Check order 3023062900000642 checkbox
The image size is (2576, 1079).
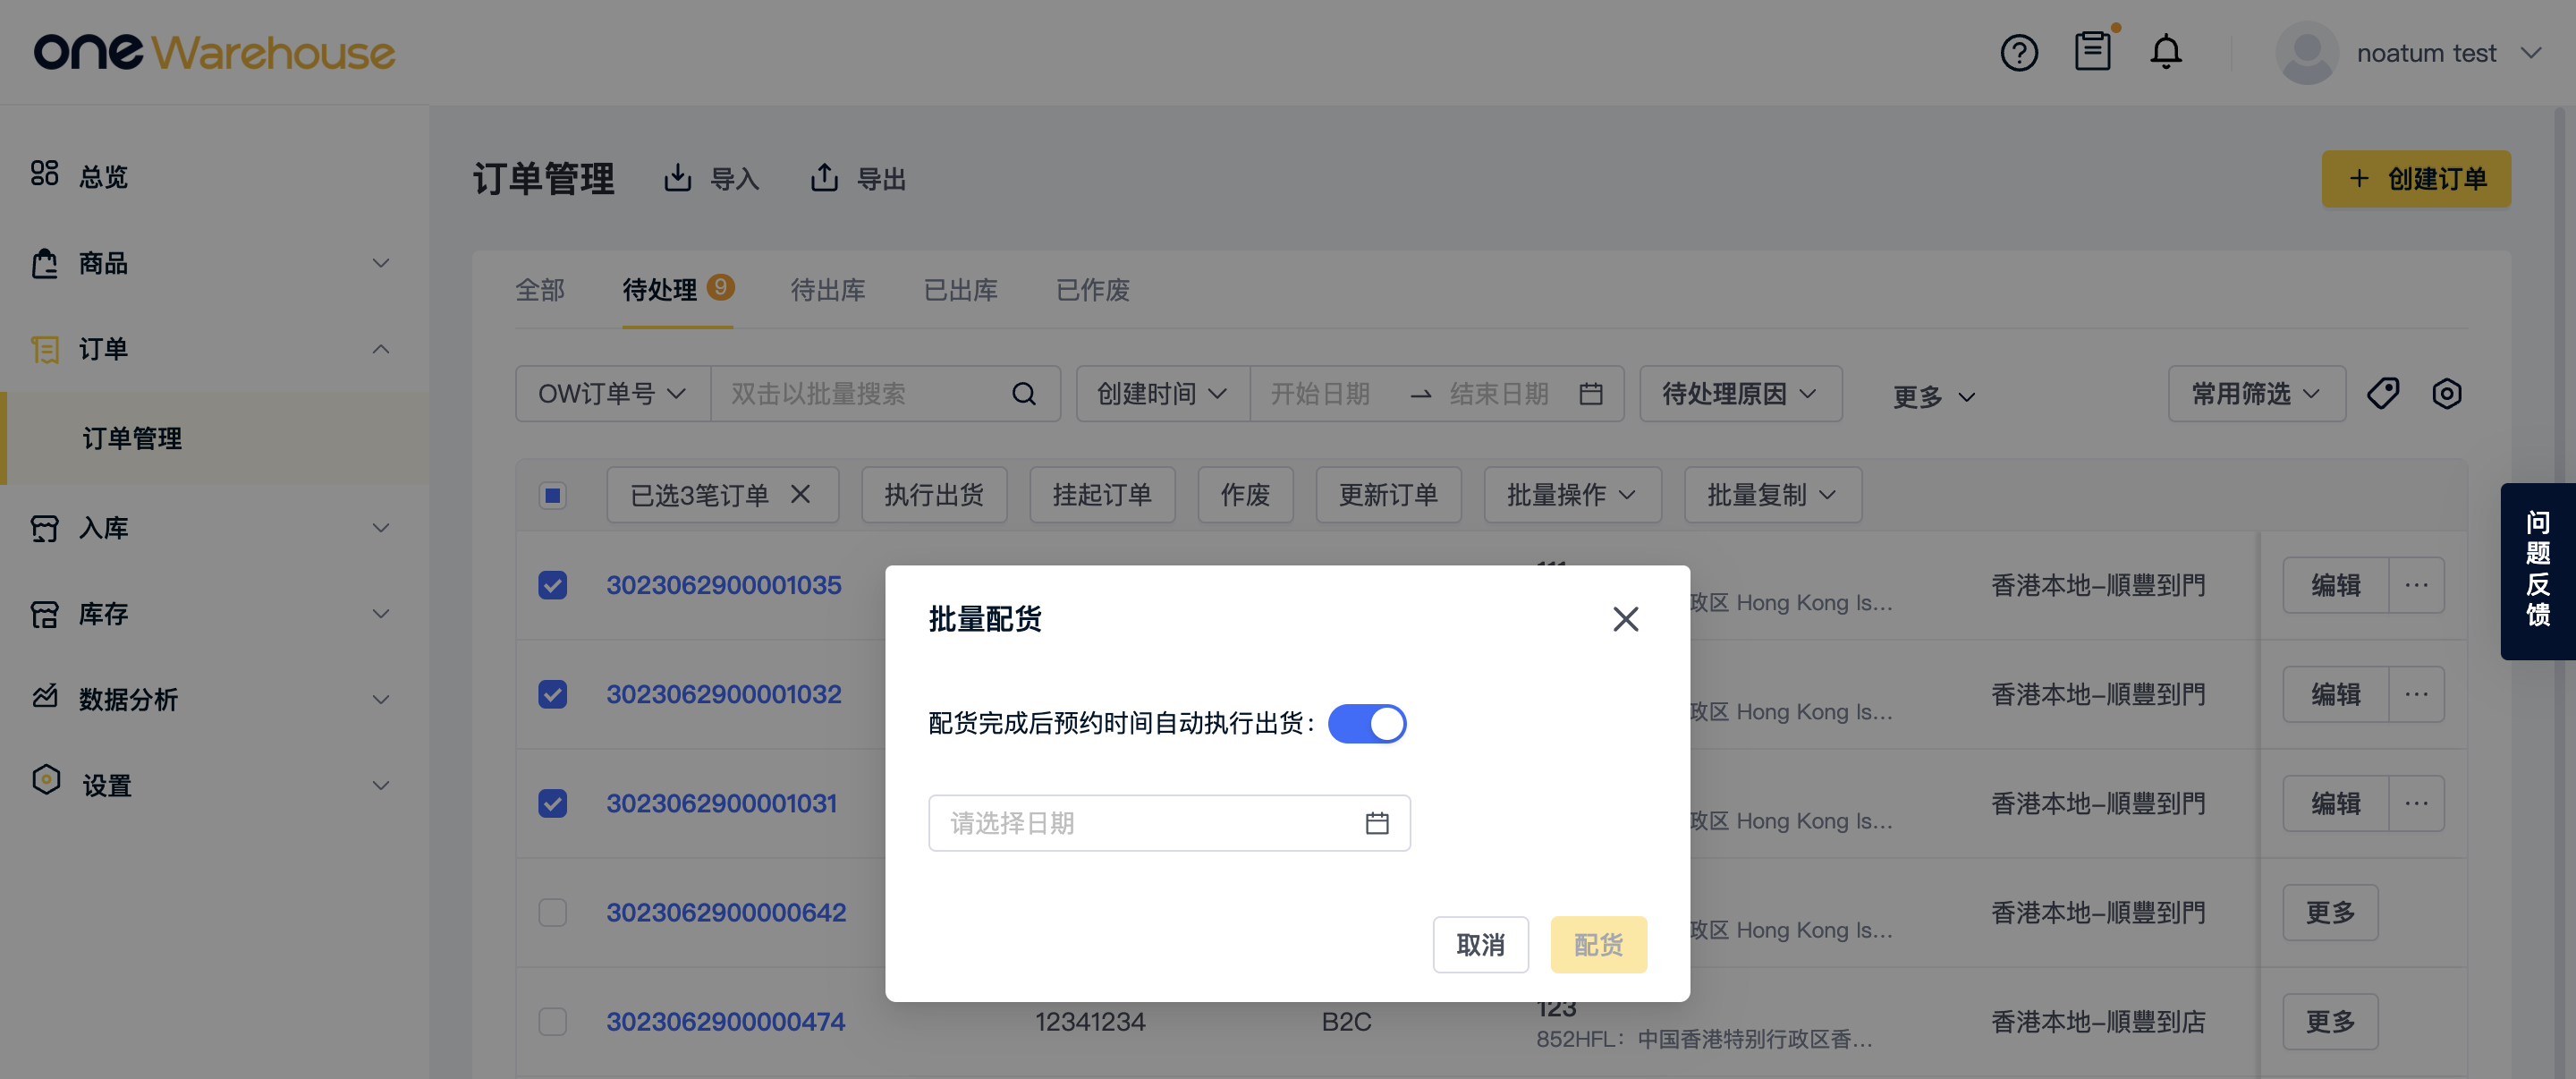click(x=553, y=912)
